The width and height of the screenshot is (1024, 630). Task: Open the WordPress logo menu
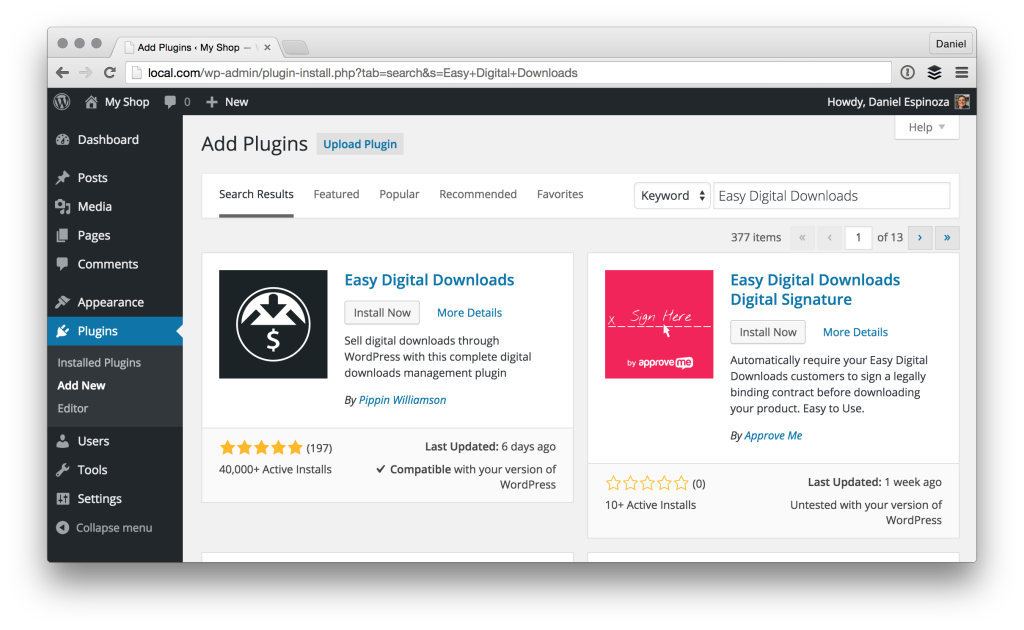(62, 102)
